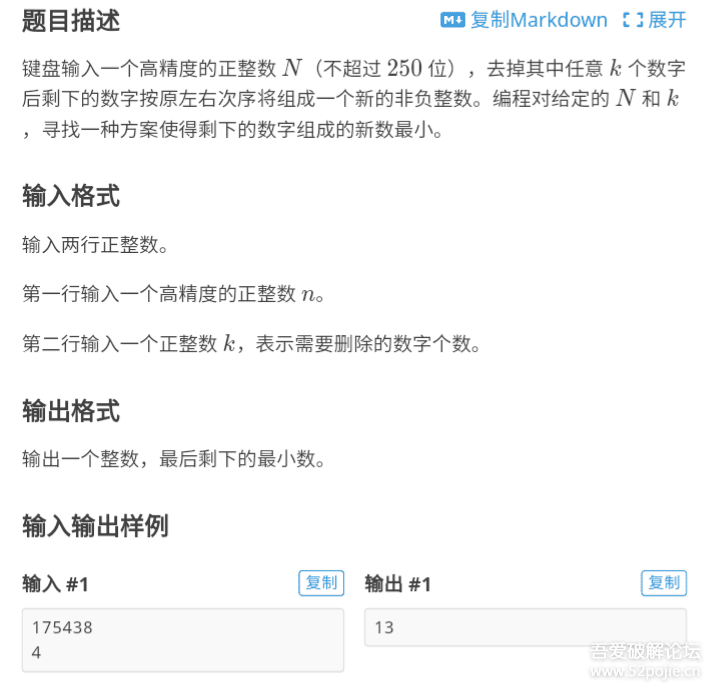Click the number 4 in the sample input box

tap(36, 652)
